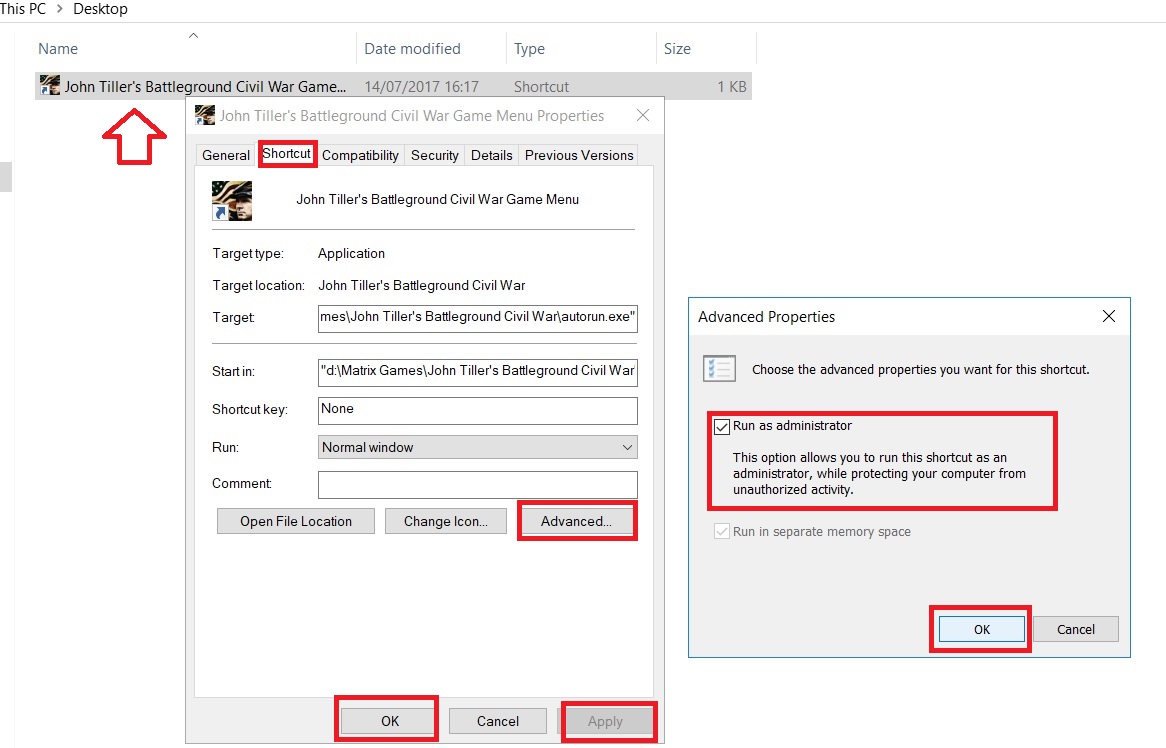Switch to the General tab

point(226,155)
